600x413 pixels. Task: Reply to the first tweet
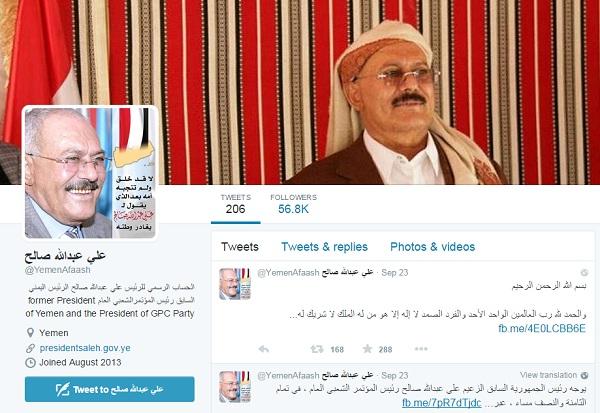pos(264,349)
